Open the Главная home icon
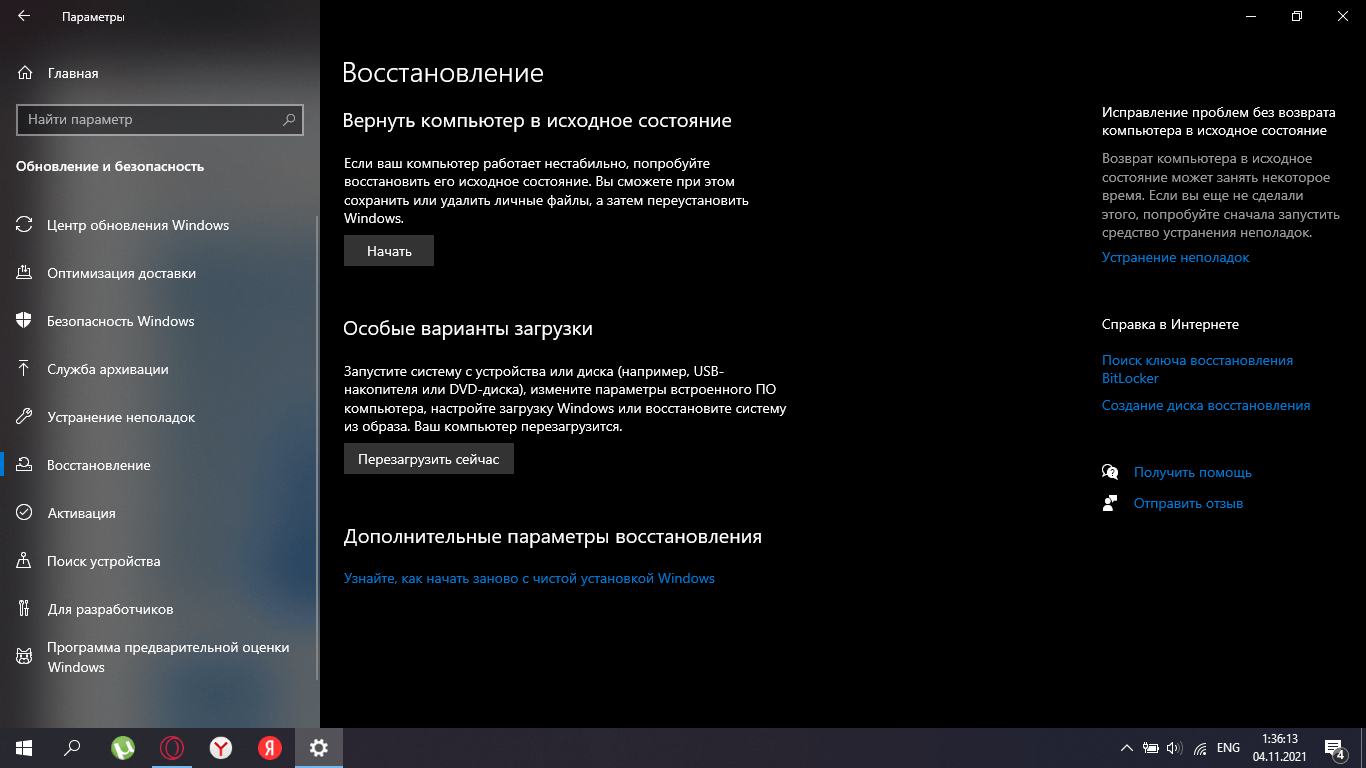The image size is (1366, 768). click(x=25, y=73)
